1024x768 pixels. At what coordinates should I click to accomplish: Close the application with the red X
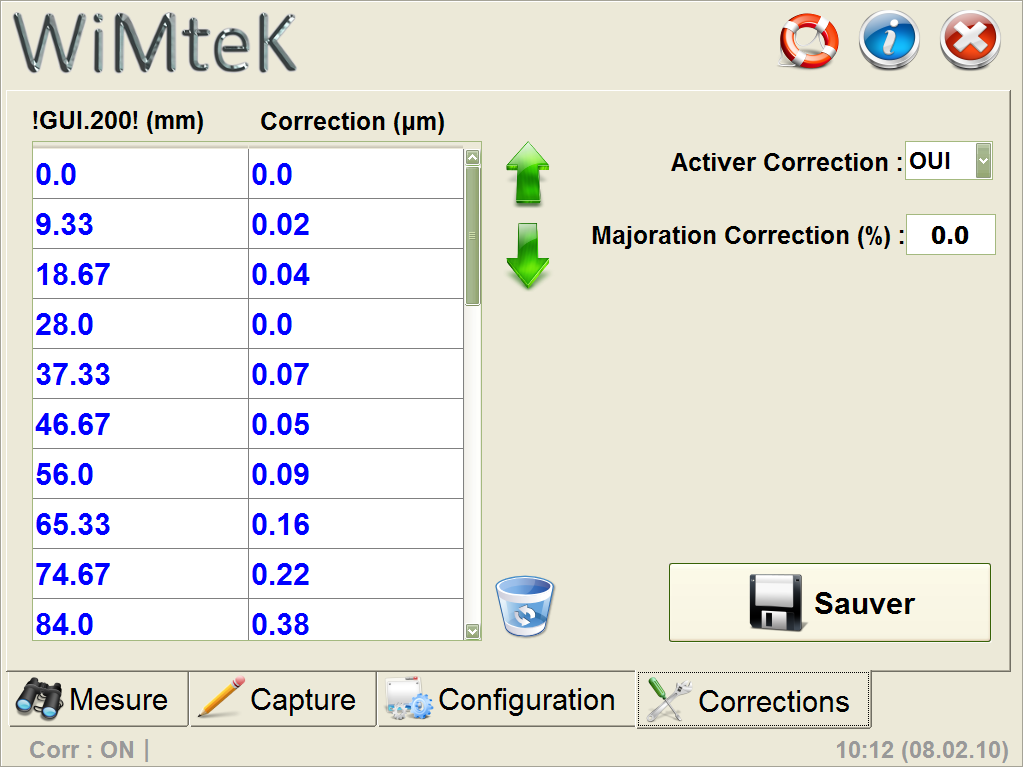coord(970,40)
